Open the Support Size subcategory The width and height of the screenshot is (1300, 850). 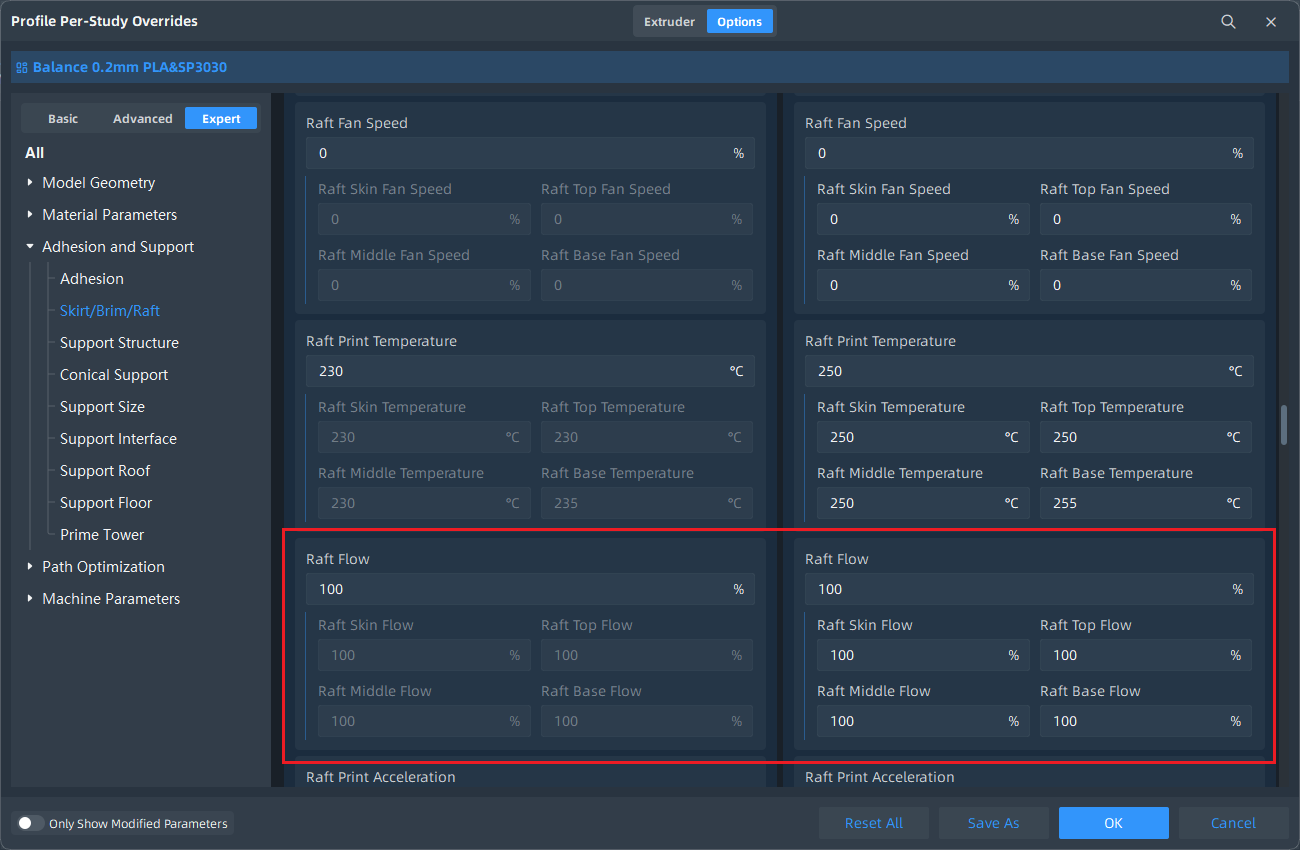click(102, 407)
